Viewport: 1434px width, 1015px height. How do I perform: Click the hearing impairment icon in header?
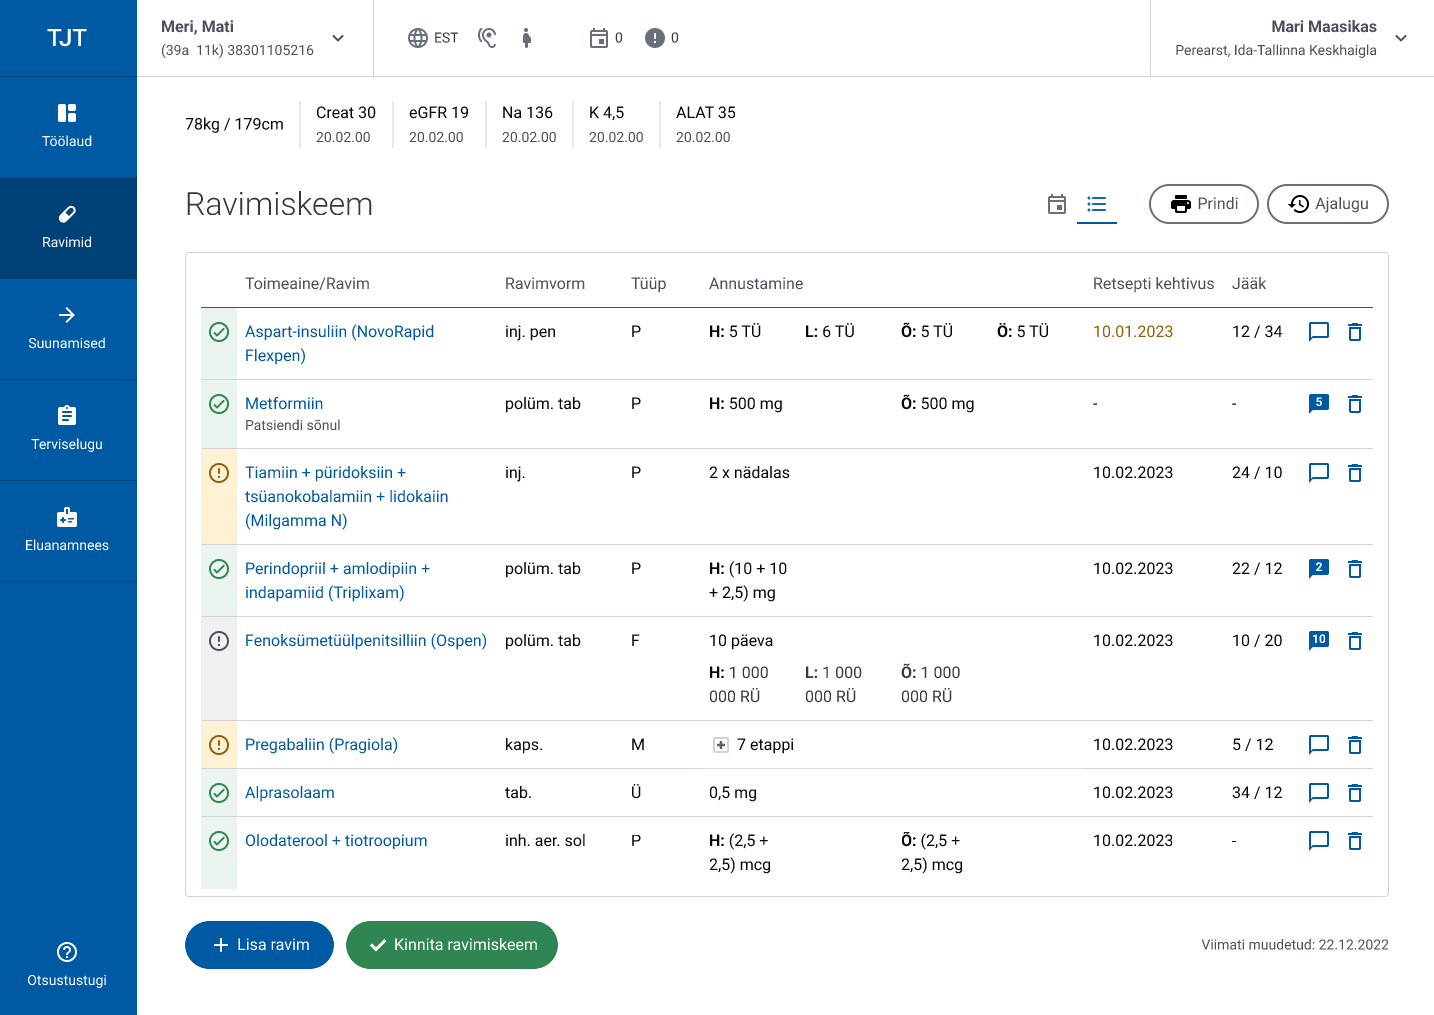tap(487, 38)
